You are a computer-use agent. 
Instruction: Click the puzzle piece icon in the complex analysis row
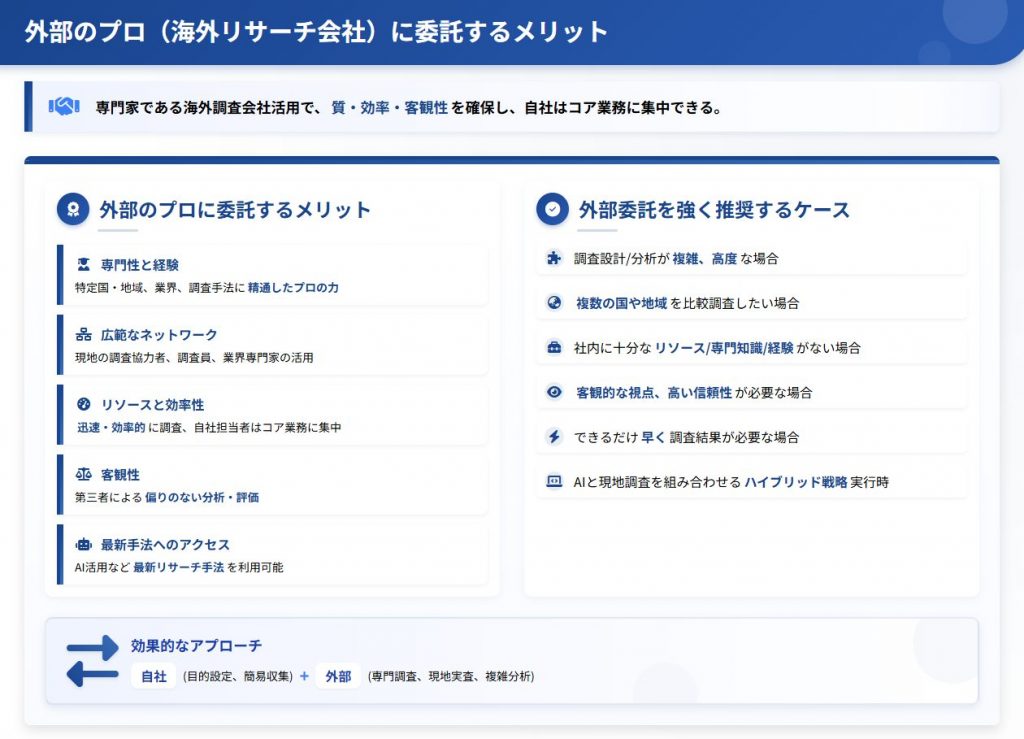pyautogui.click(x=554, y=258)
